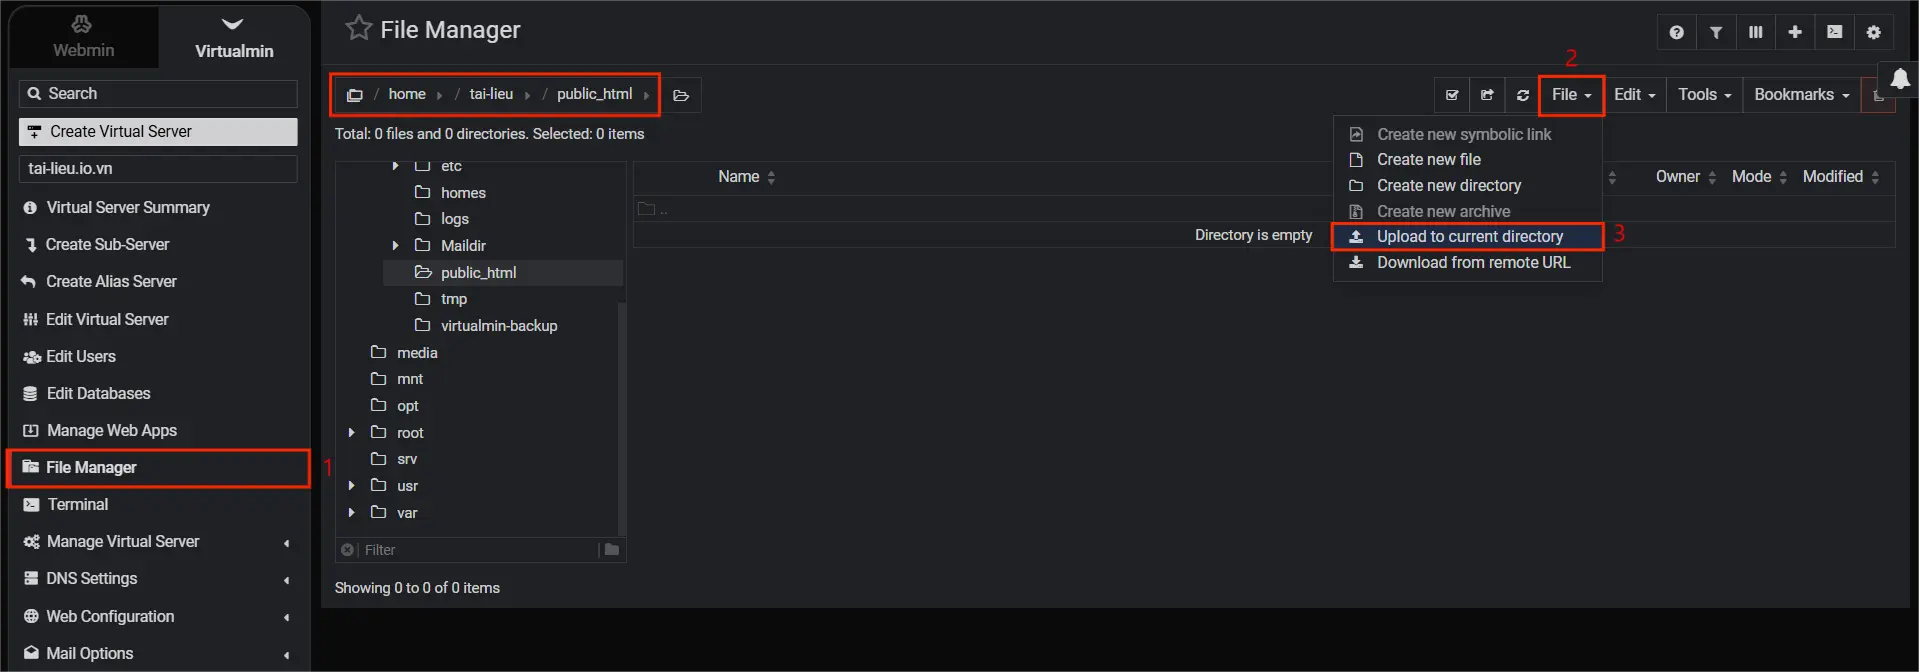Sort by the Owner column
Viewport: 1919px width, 672px height.
pos(1686,177)
